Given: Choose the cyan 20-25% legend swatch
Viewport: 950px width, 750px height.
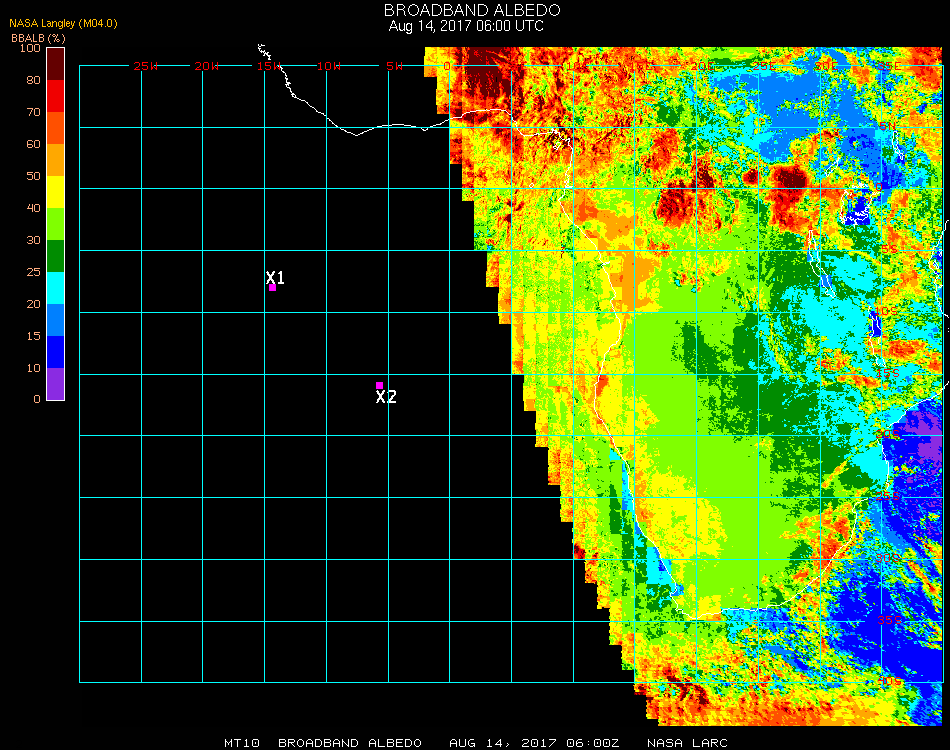Looking at the screenshot, I should pyautogui.click(x=56, y=288).
